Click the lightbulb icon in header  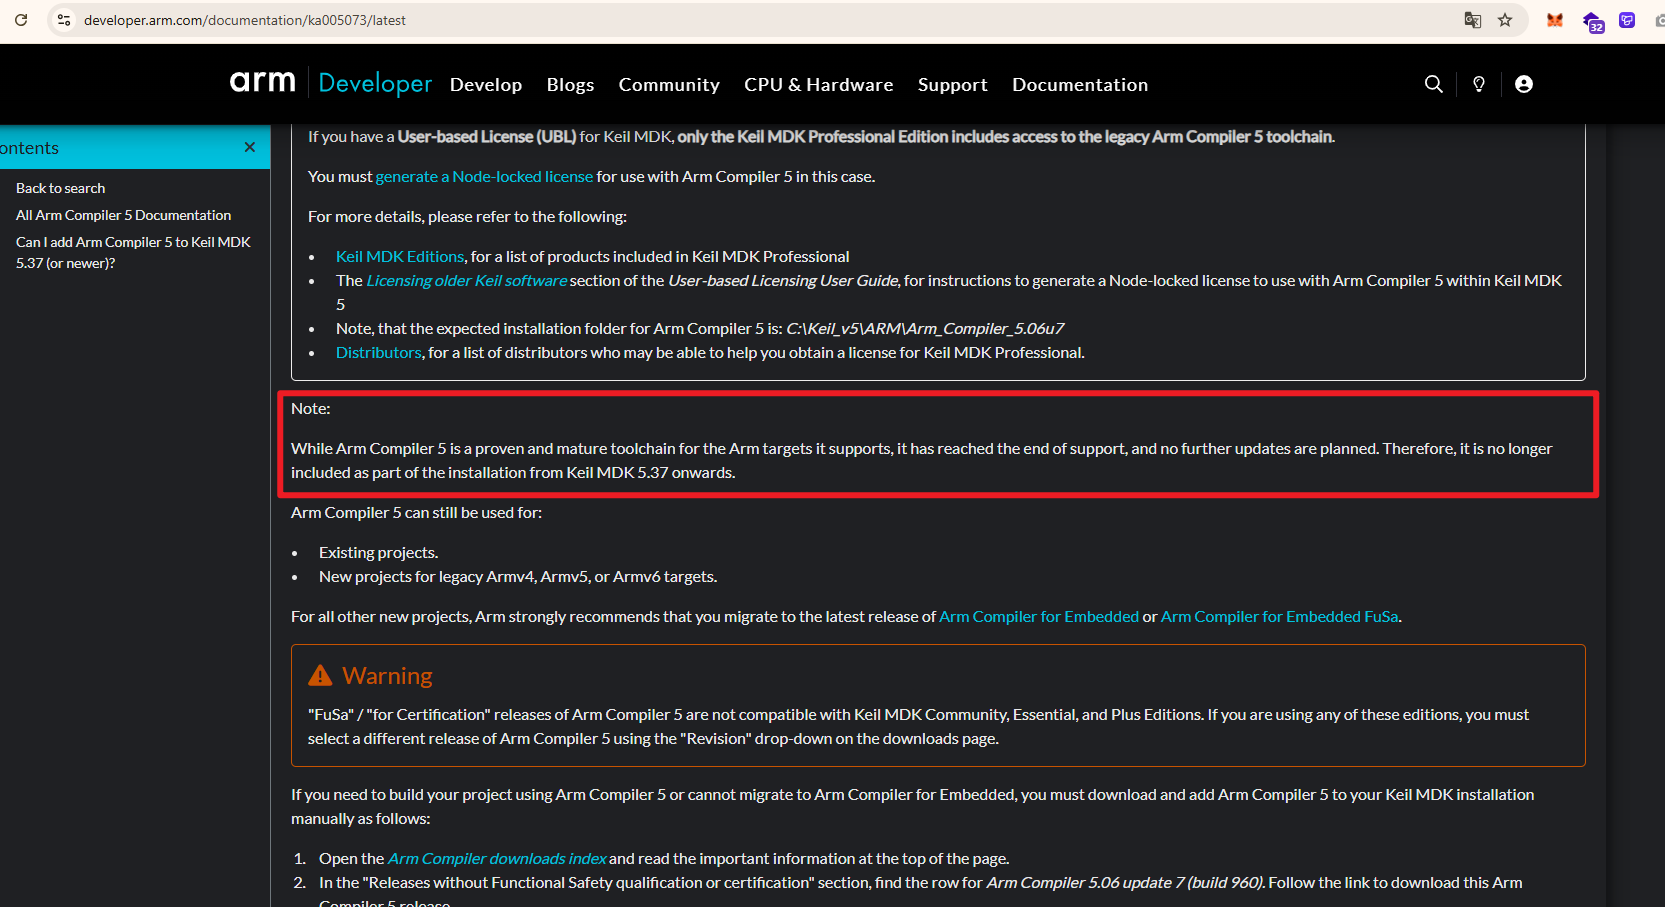coord(1479,84)
